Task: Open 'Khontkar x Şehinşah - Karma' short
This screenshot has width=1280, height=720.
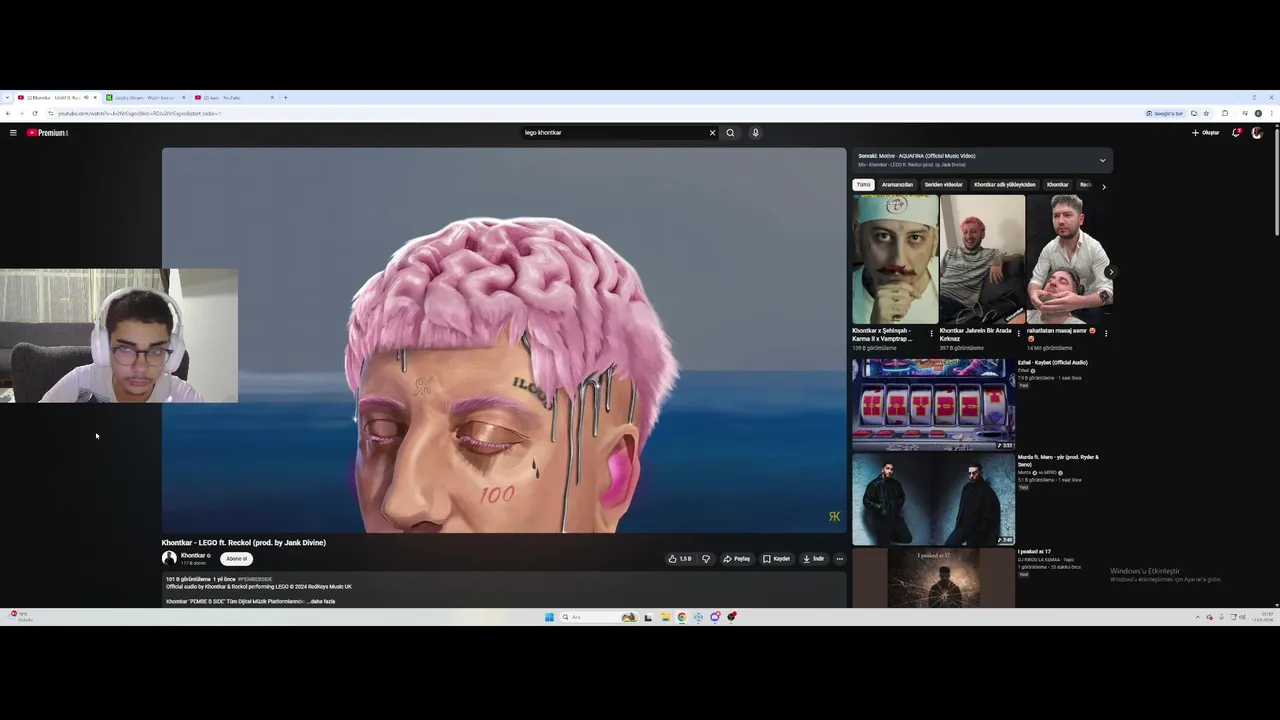Action: pyautogui.click(x=895, y=260)
